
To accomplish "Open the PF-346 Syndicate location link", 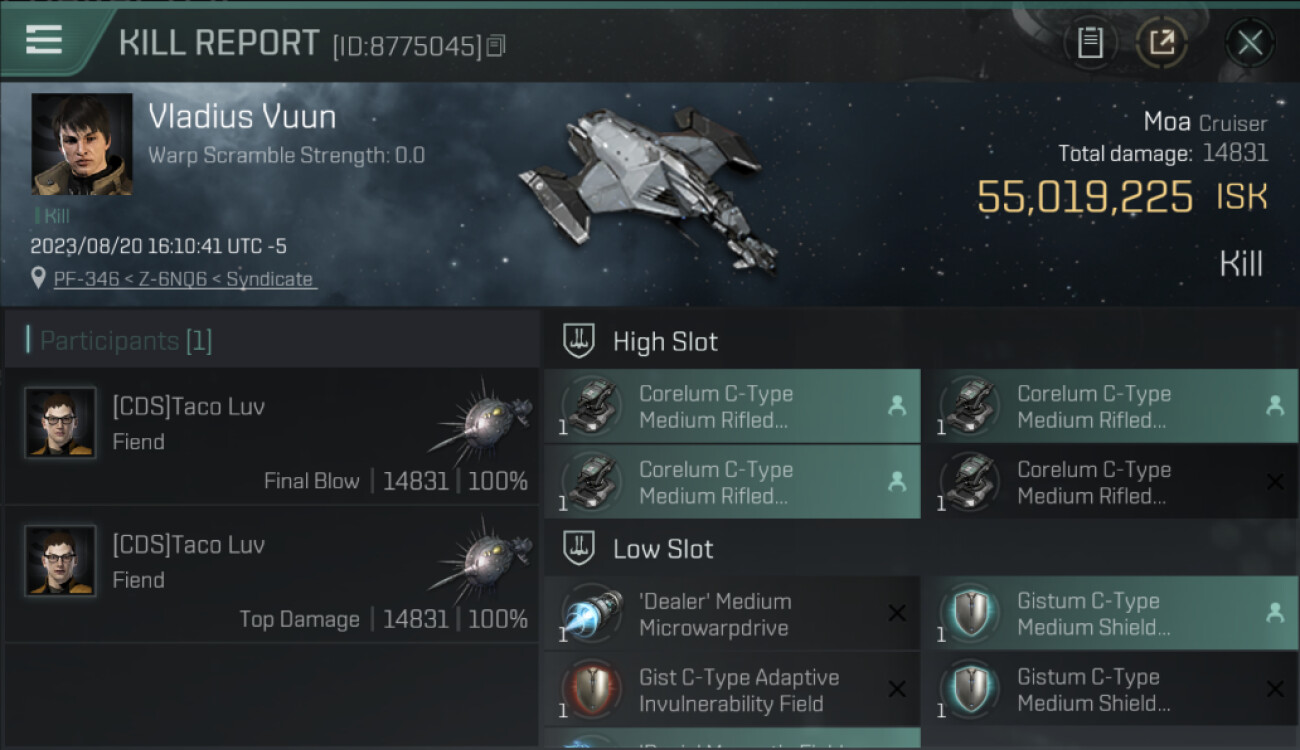I will click(x=184, y=279).
